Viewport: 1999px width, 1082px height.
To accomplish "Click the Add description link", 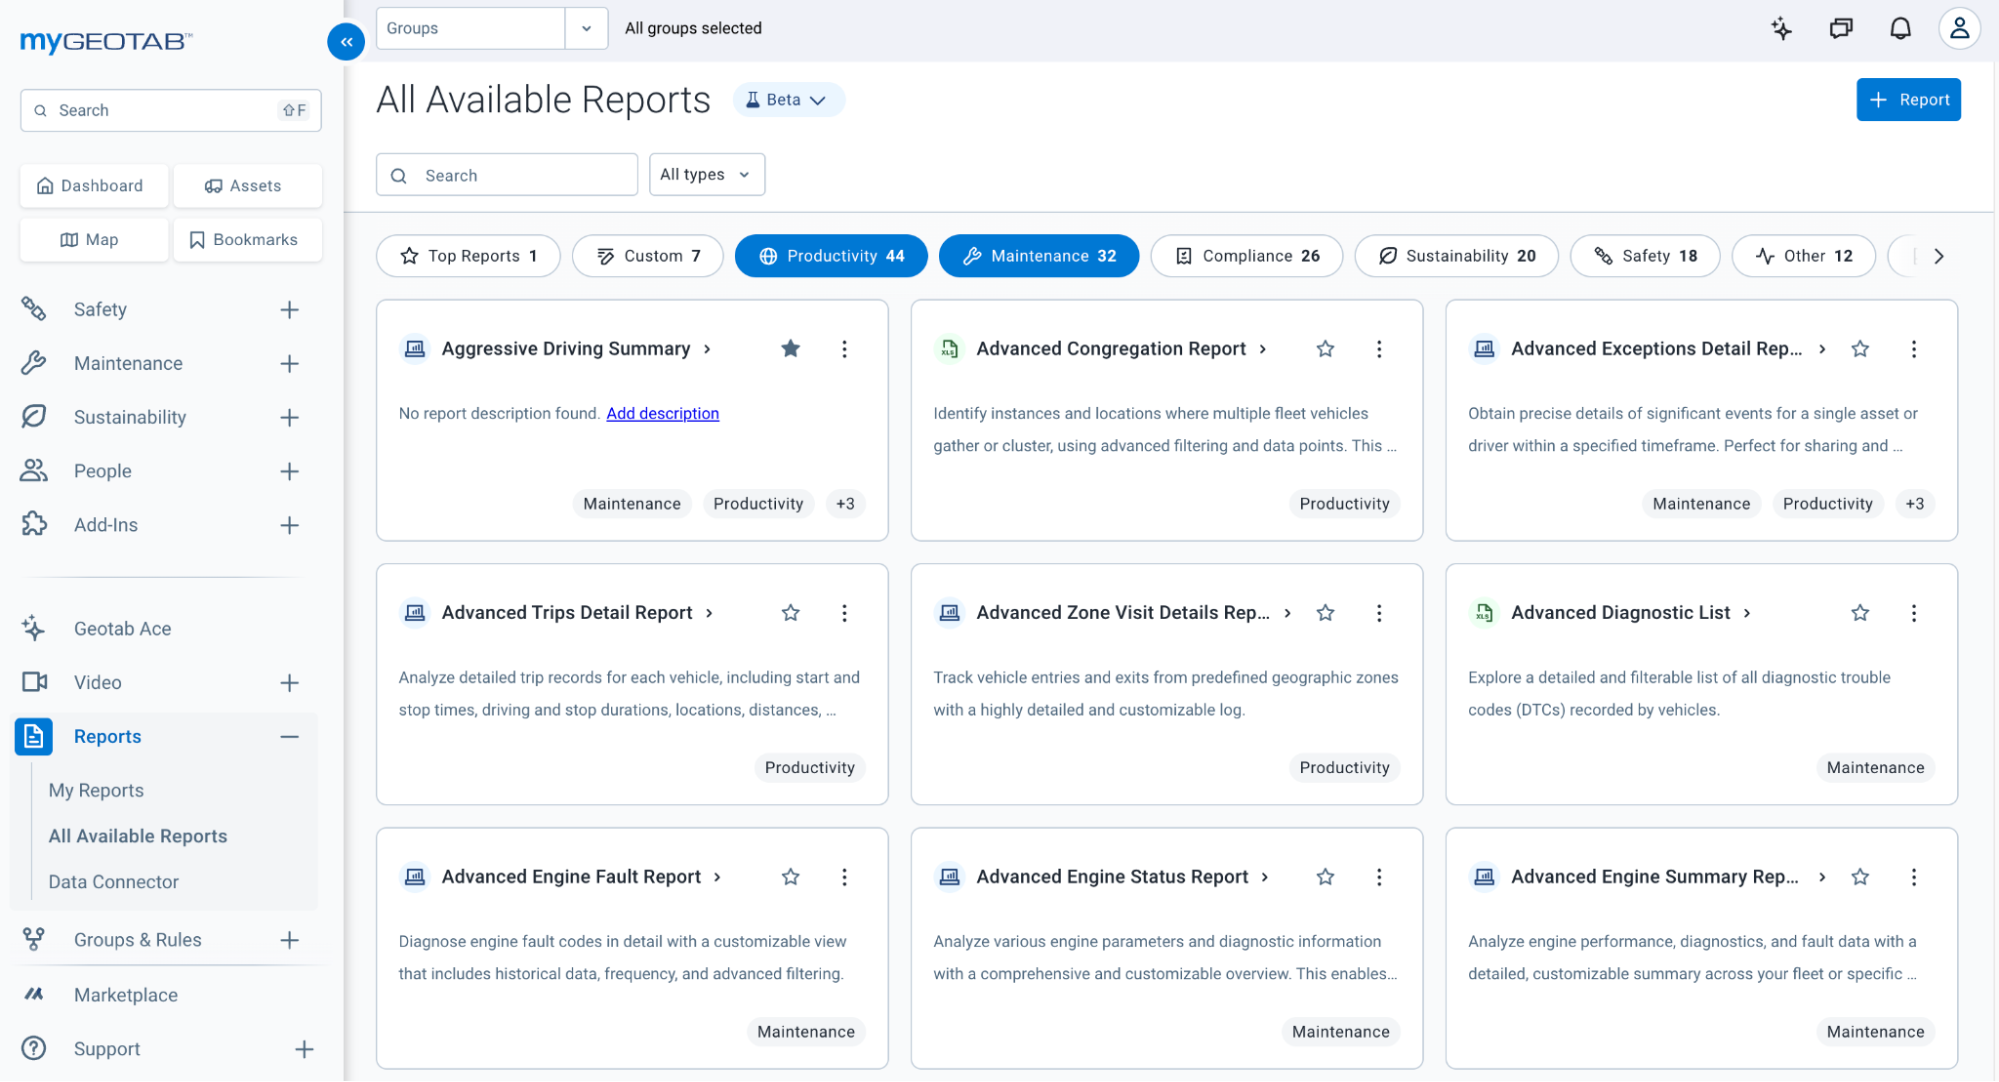I will tap(662, 413).
